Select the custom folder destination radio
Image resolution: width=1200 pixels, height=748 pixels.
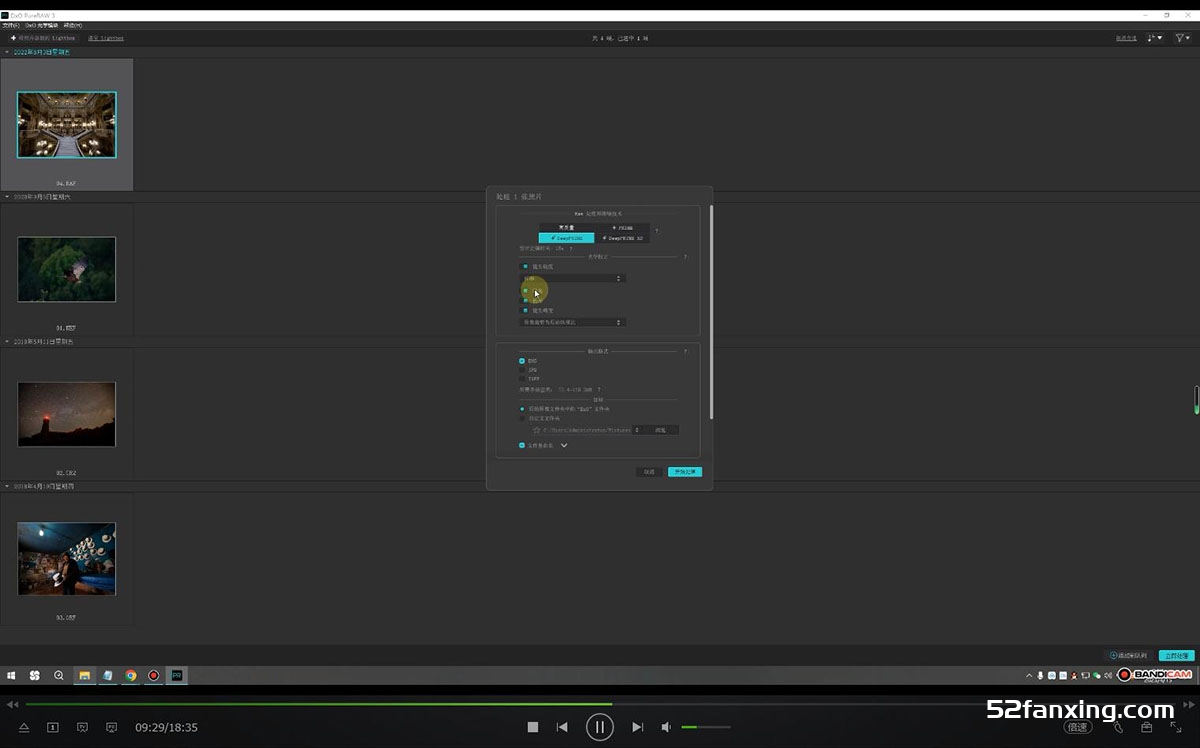click(522, 418)
